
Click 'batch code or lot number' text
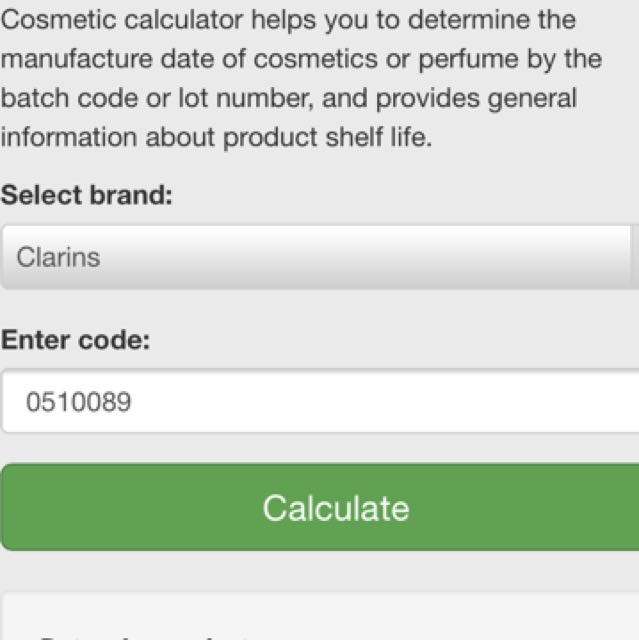156,98
